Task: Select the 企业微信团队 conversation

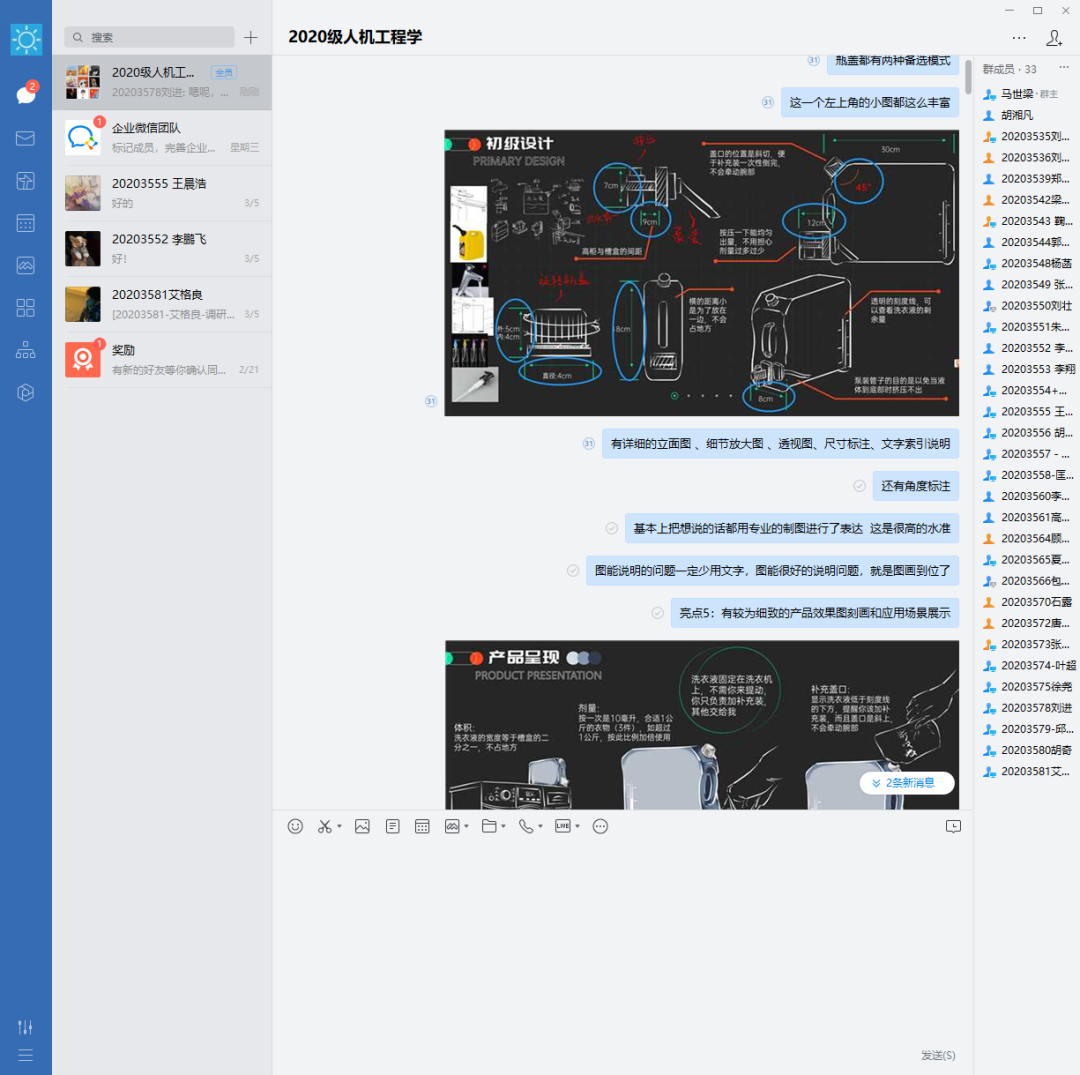Action: coord(161,137)
